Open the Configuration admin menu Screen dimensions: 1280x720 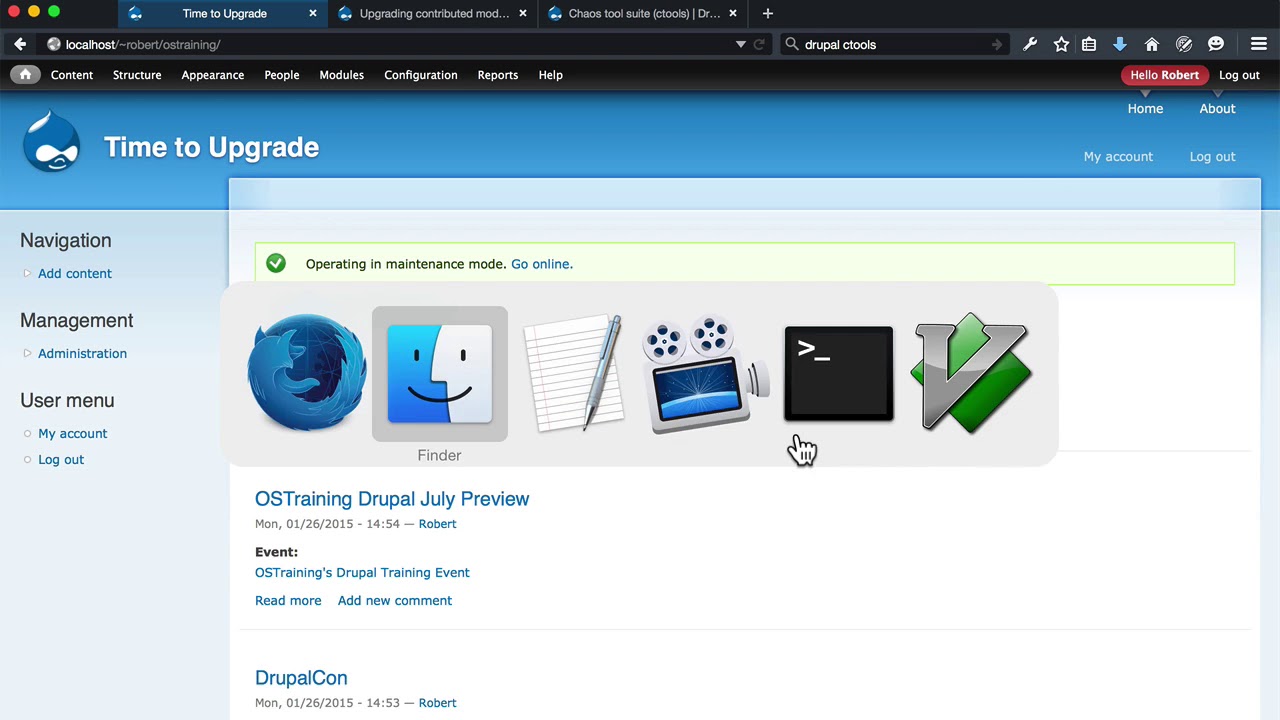pos(421,75)
